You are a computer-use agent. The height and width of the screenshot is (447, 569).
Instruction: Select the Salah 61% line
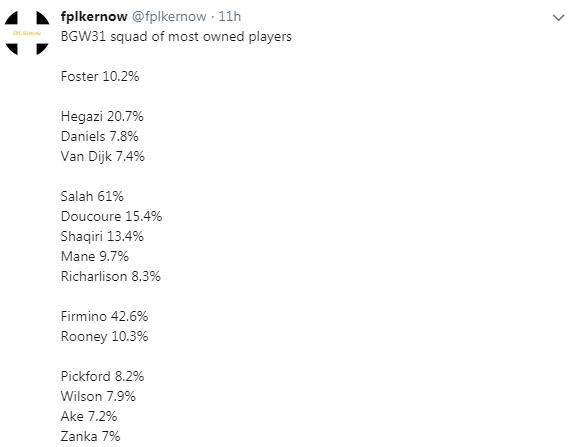coord(92,196)
